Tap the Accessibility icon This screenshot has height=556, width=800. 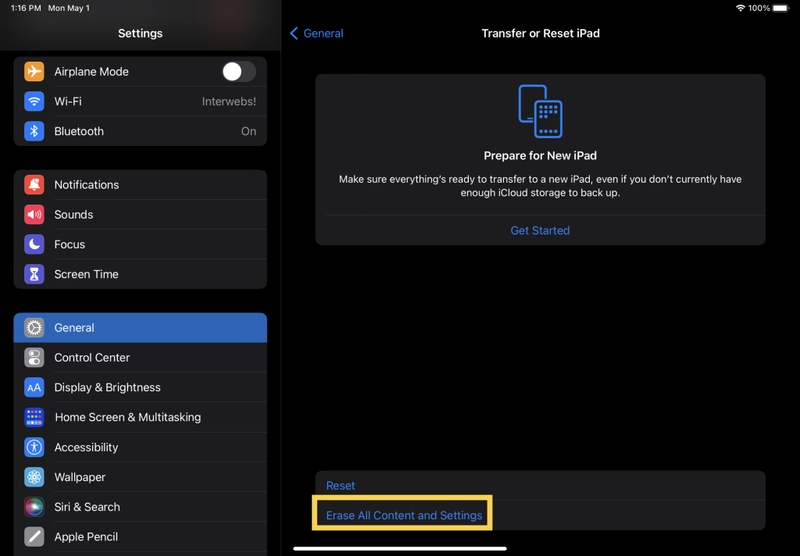tap(34, 447)
